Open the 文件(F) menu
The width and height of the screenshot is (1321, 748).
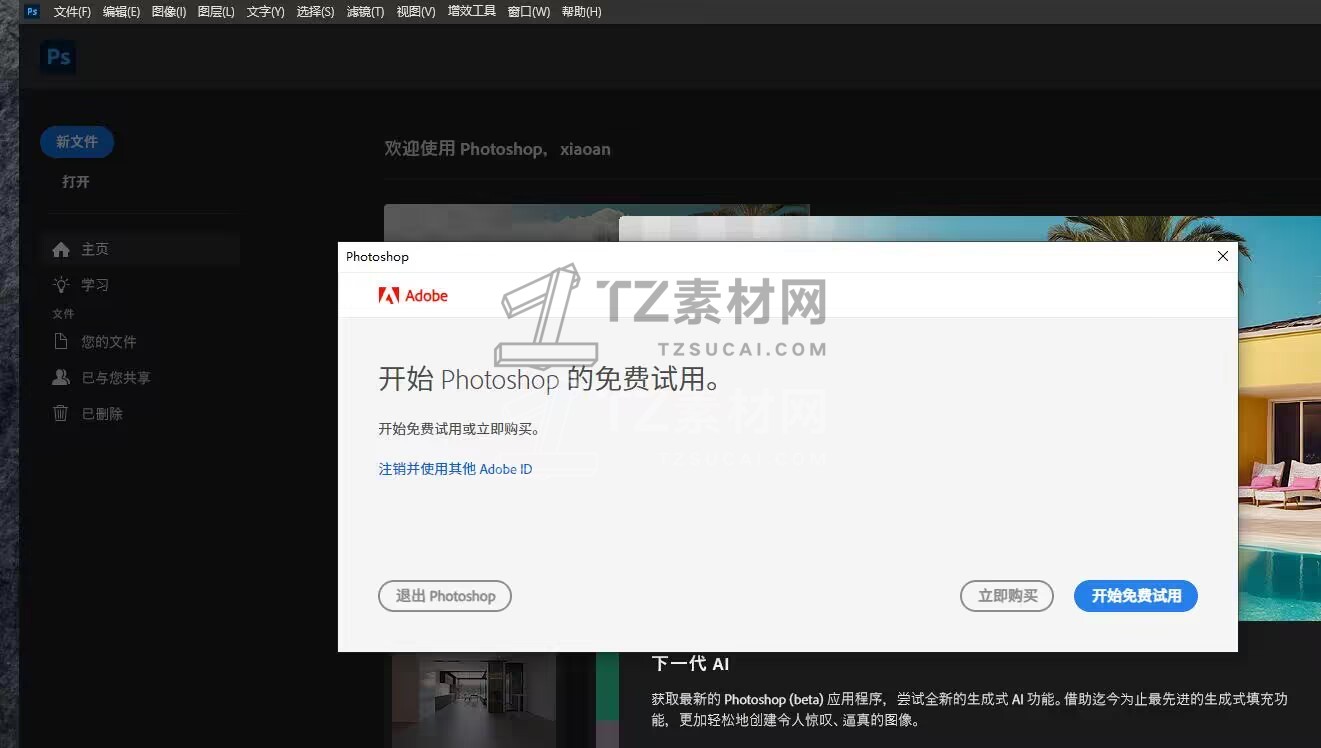(x=72, y=12)
